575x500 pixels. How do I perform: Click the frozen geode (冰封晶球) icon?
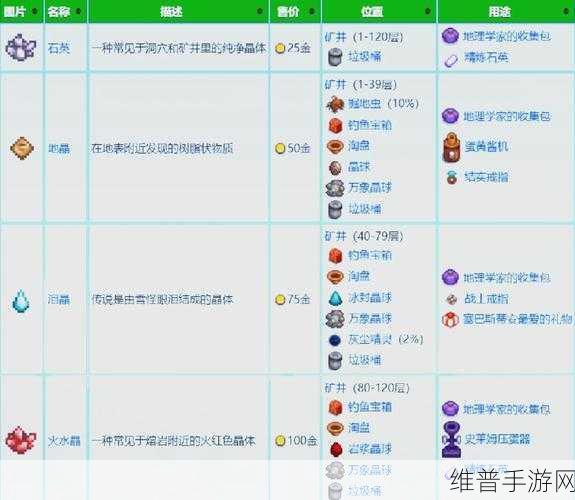tap(335, 298)
